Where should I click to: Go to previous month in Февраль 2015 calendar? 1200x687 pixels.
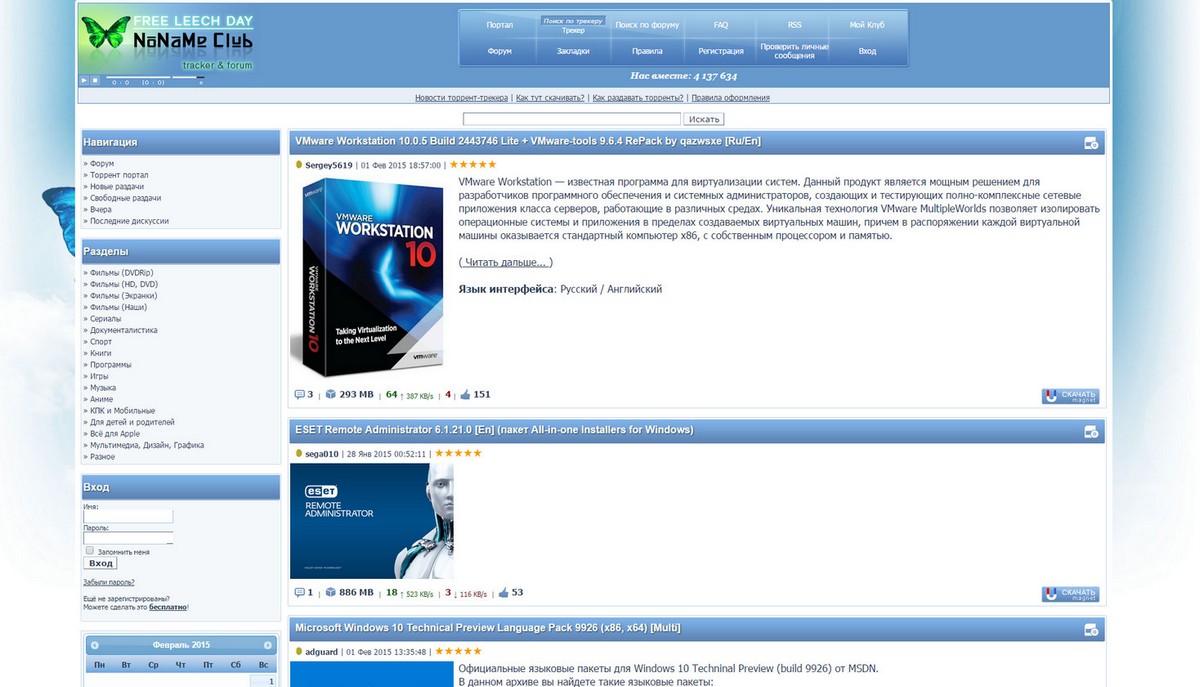(x=95, y=645)
